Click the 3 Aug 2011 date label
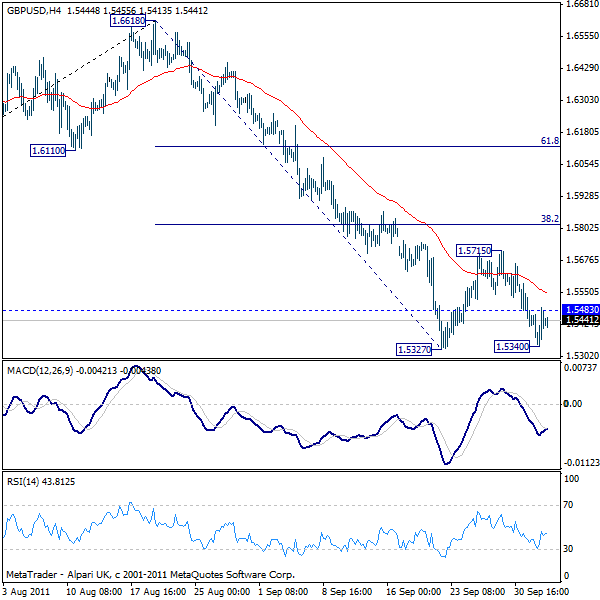Viewport: 600px width, 600px height. click(26, 592)
